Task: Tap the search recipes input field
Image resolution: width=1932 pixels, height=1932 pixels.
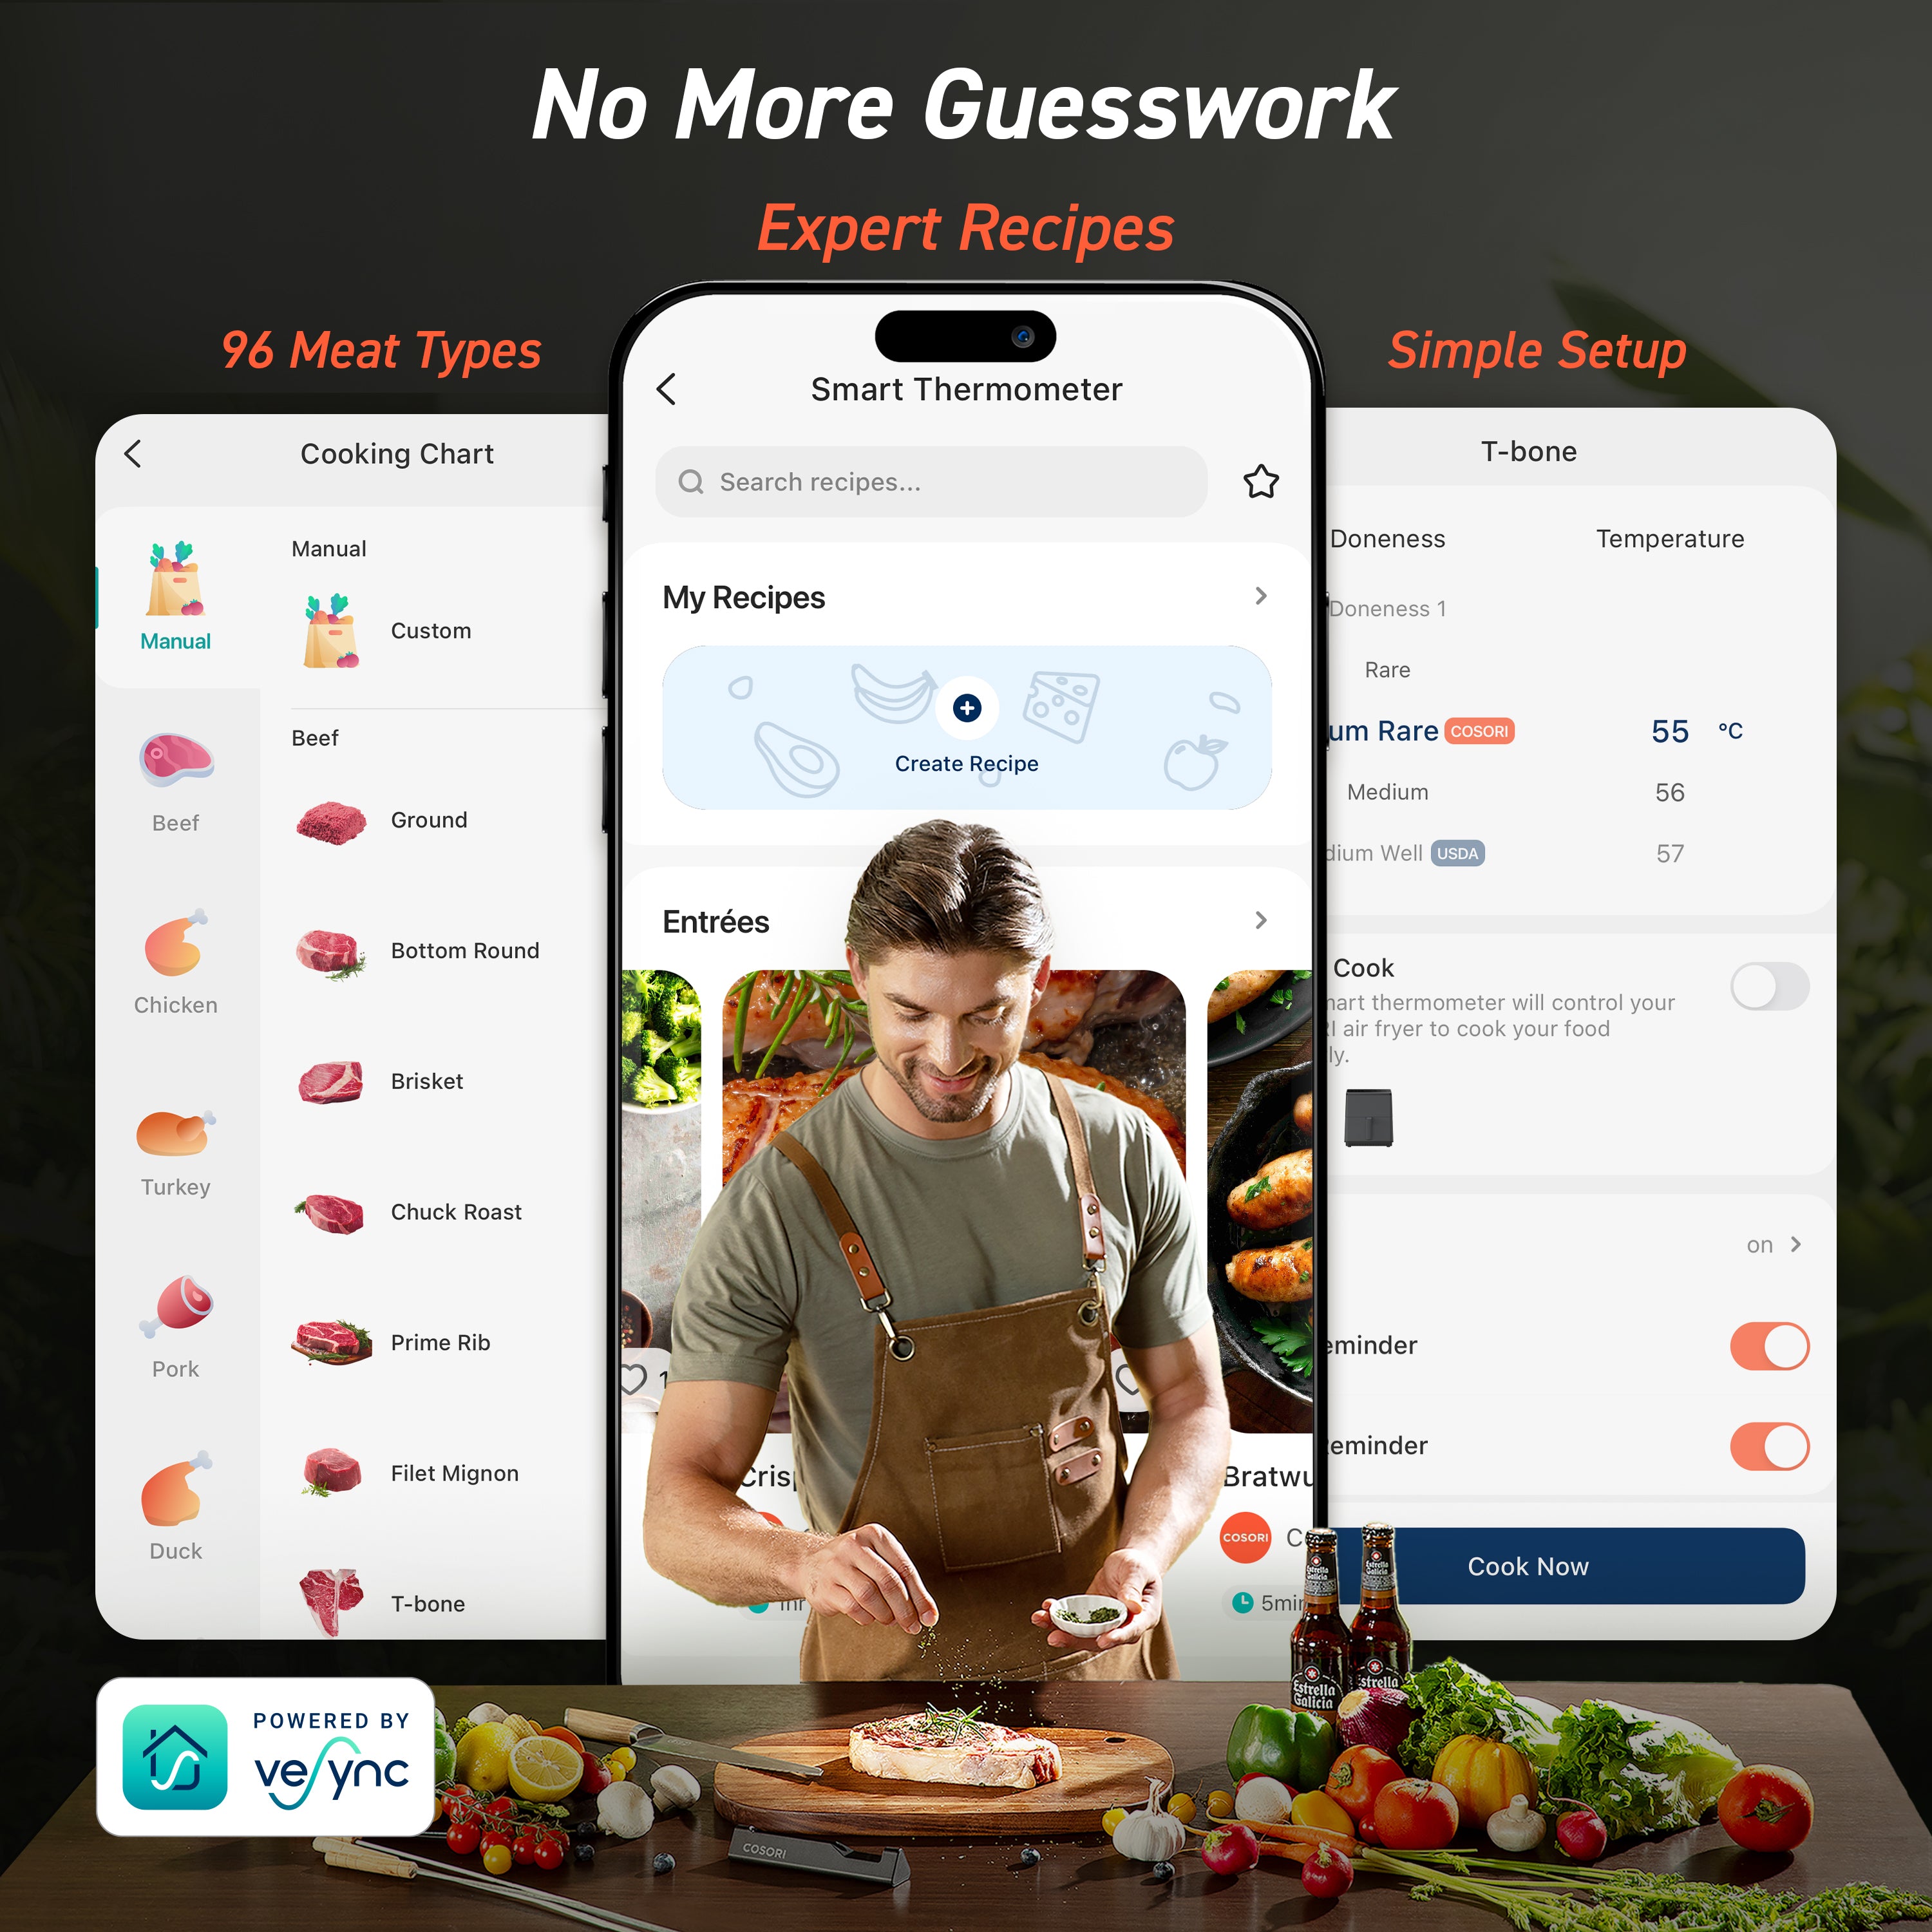Action: (938, 481)
